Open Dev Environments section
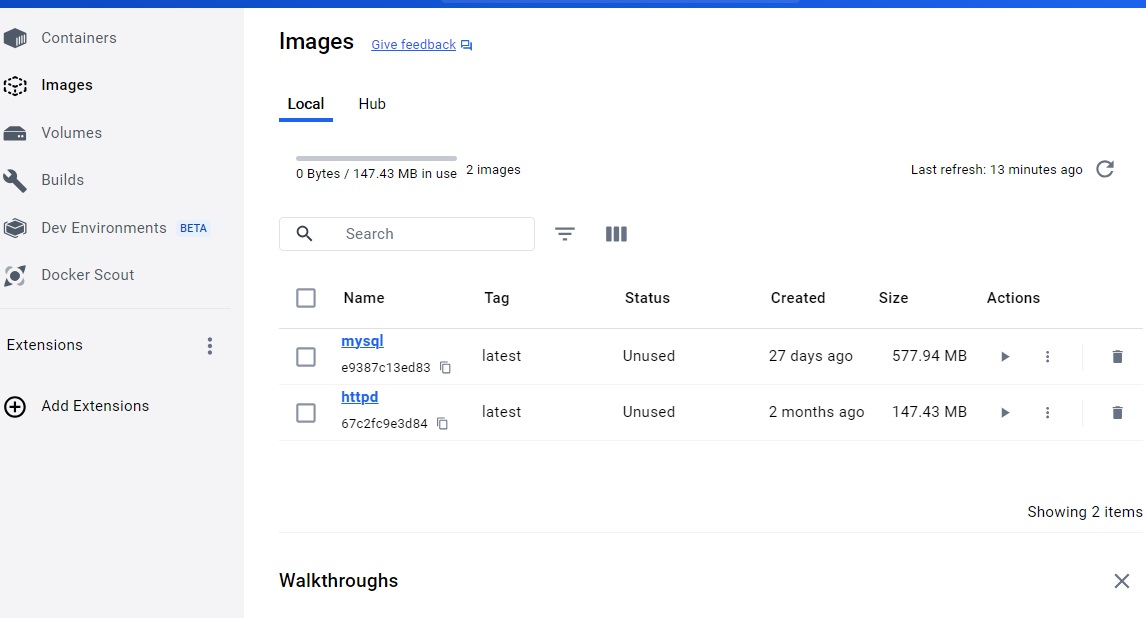The image size is (1146, 618). pos(104,228)
